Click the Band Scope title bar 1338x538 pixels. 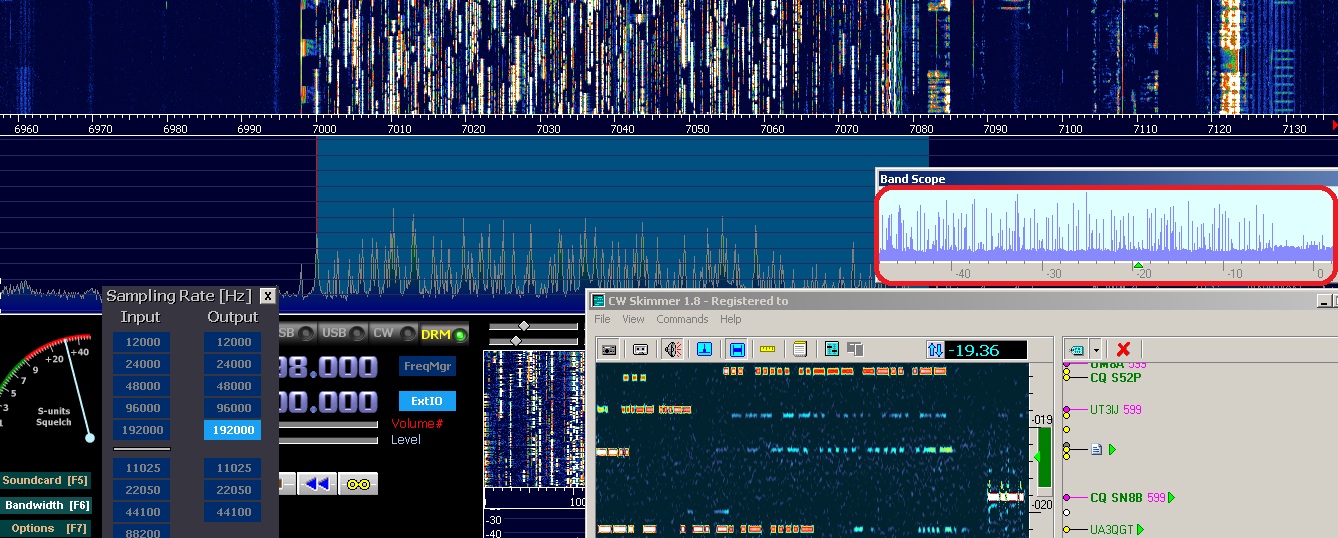(x=1106, y=179)
